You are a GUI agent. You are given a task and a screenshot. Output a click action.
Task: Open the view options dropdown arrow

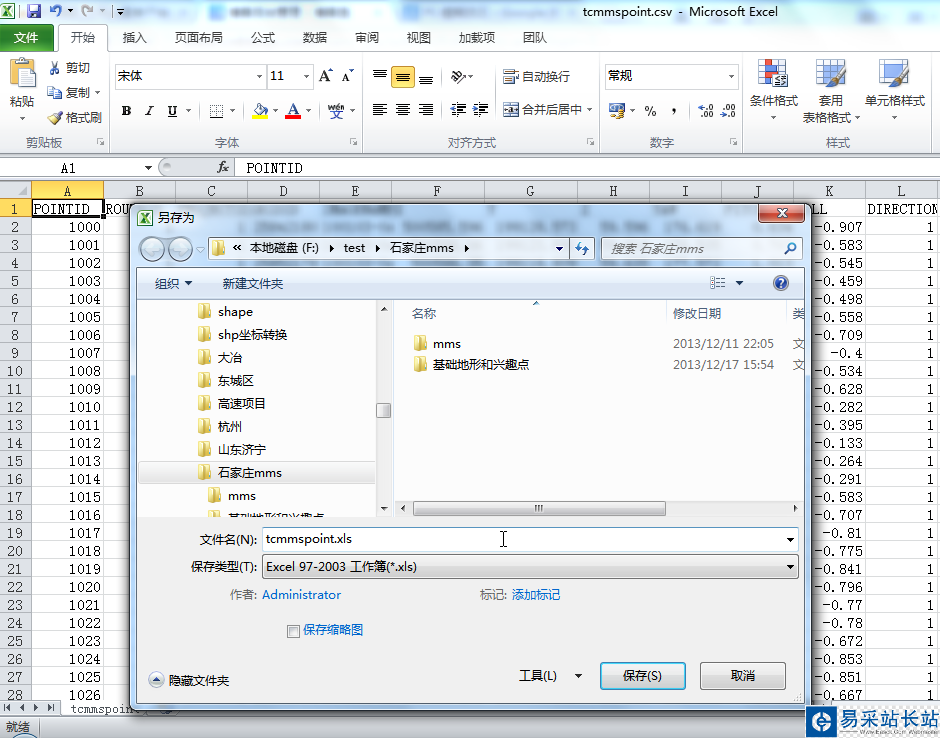point(739,283)
